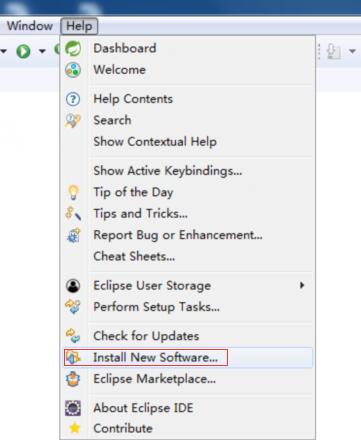The height and width of the screenshot is (440, 361).
Task: Click the Search flashlight icon
Action: (x=73, y=120)
